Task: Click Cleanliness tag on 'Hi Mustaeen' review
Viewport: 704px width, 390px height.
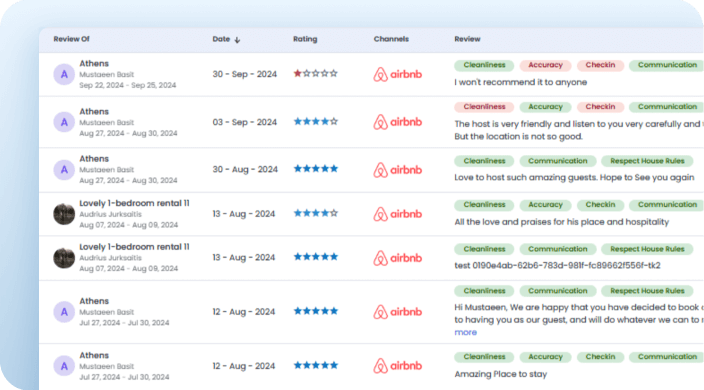Action: tap(484, 291)
